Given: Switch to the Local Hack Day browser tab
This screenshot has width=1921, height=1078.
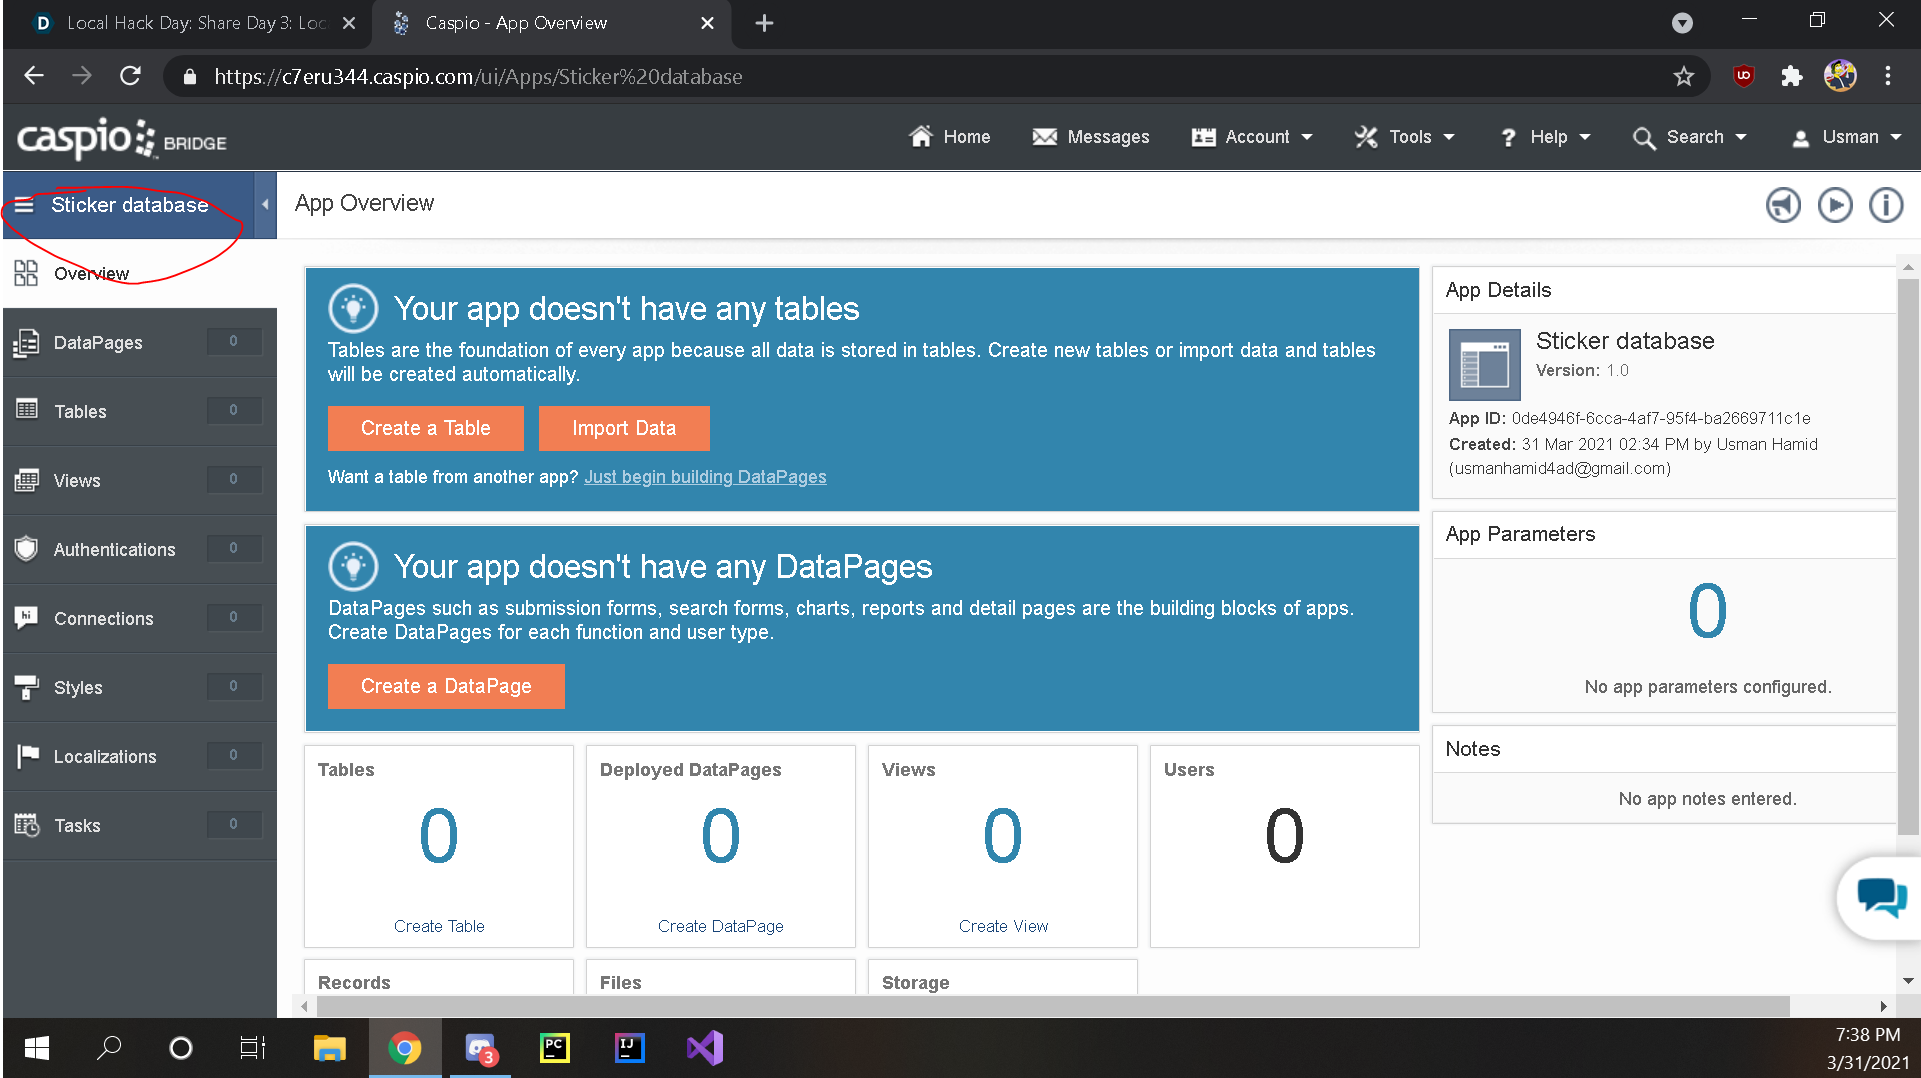Looking at the screenshot, I should point(189,23).
